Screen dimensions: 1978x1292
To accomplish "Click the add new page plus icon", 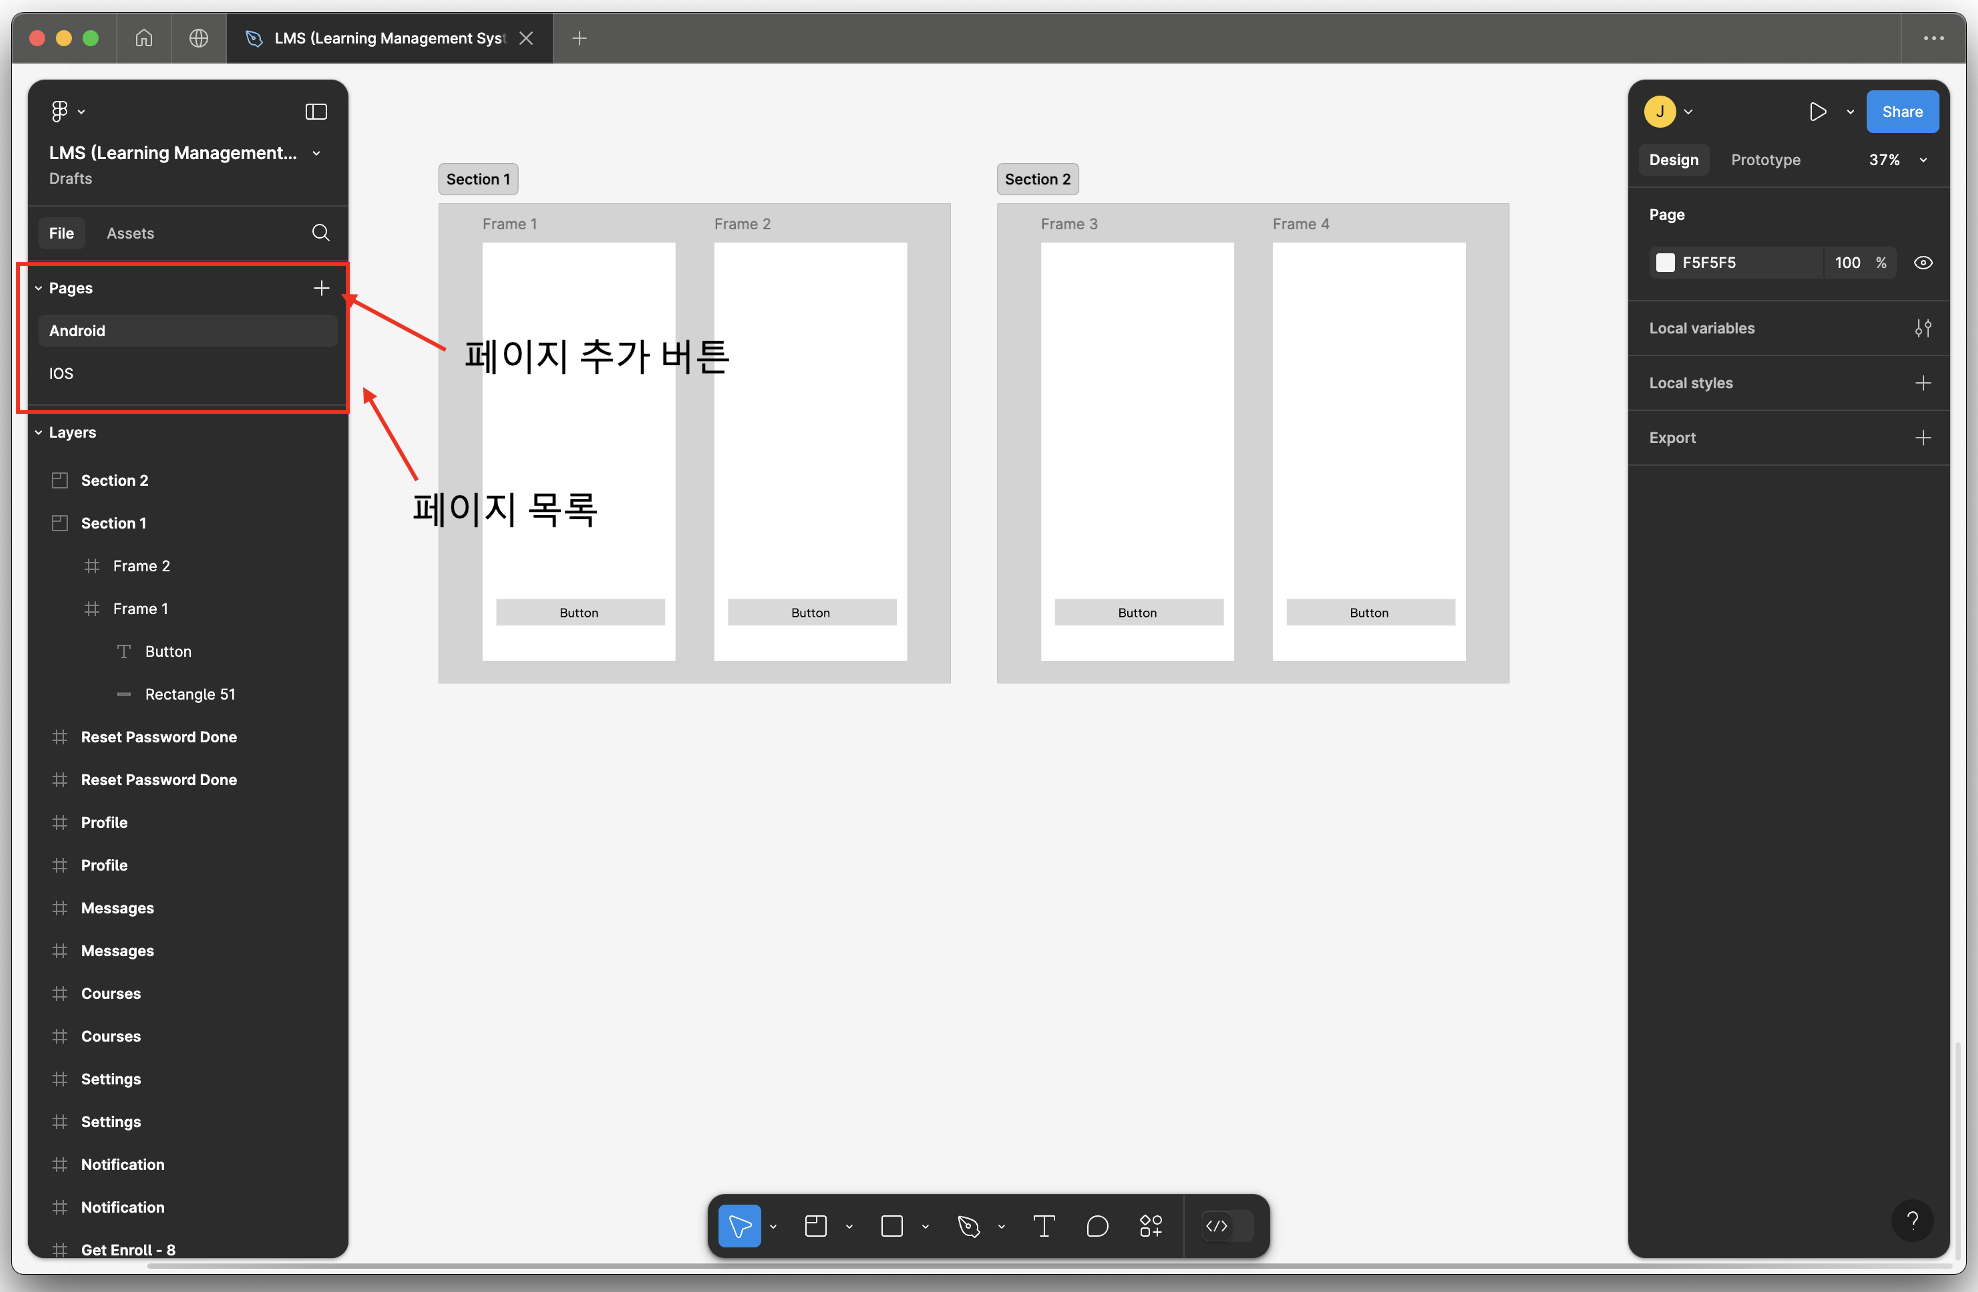I will (x=321, y=288).
